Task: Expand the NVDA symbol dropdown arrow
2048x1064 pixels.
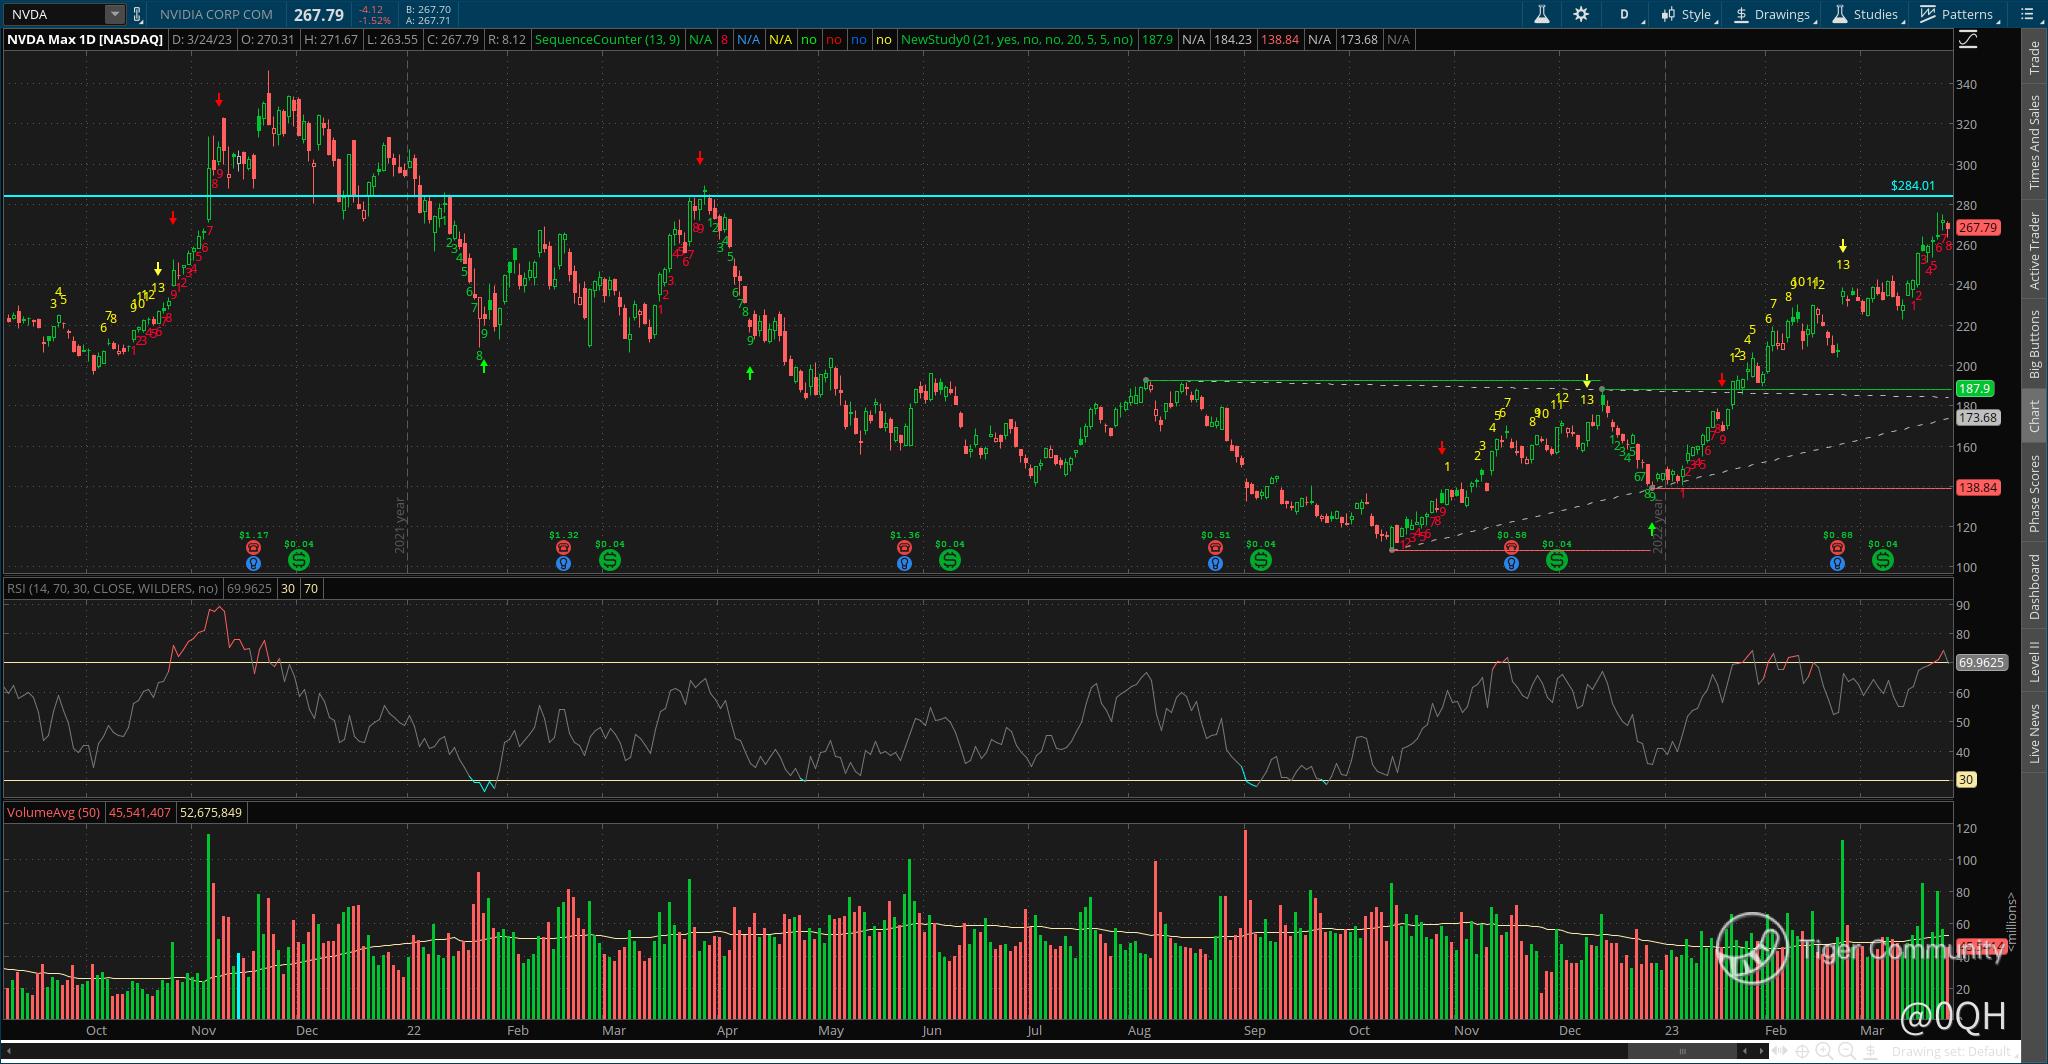Action: click(x=115, y=14)
